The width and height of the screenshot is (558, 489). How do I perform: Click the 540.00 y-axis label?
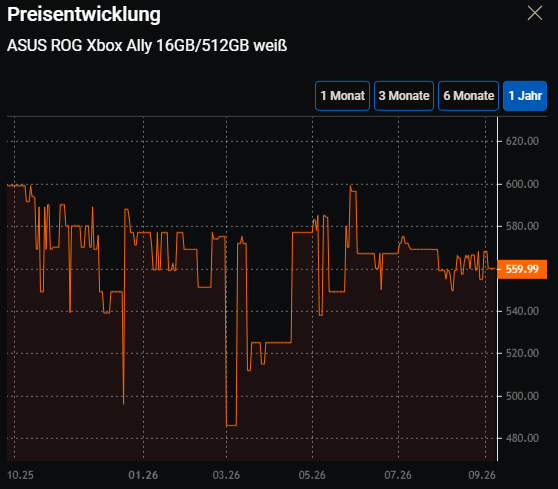click(522, 311)
